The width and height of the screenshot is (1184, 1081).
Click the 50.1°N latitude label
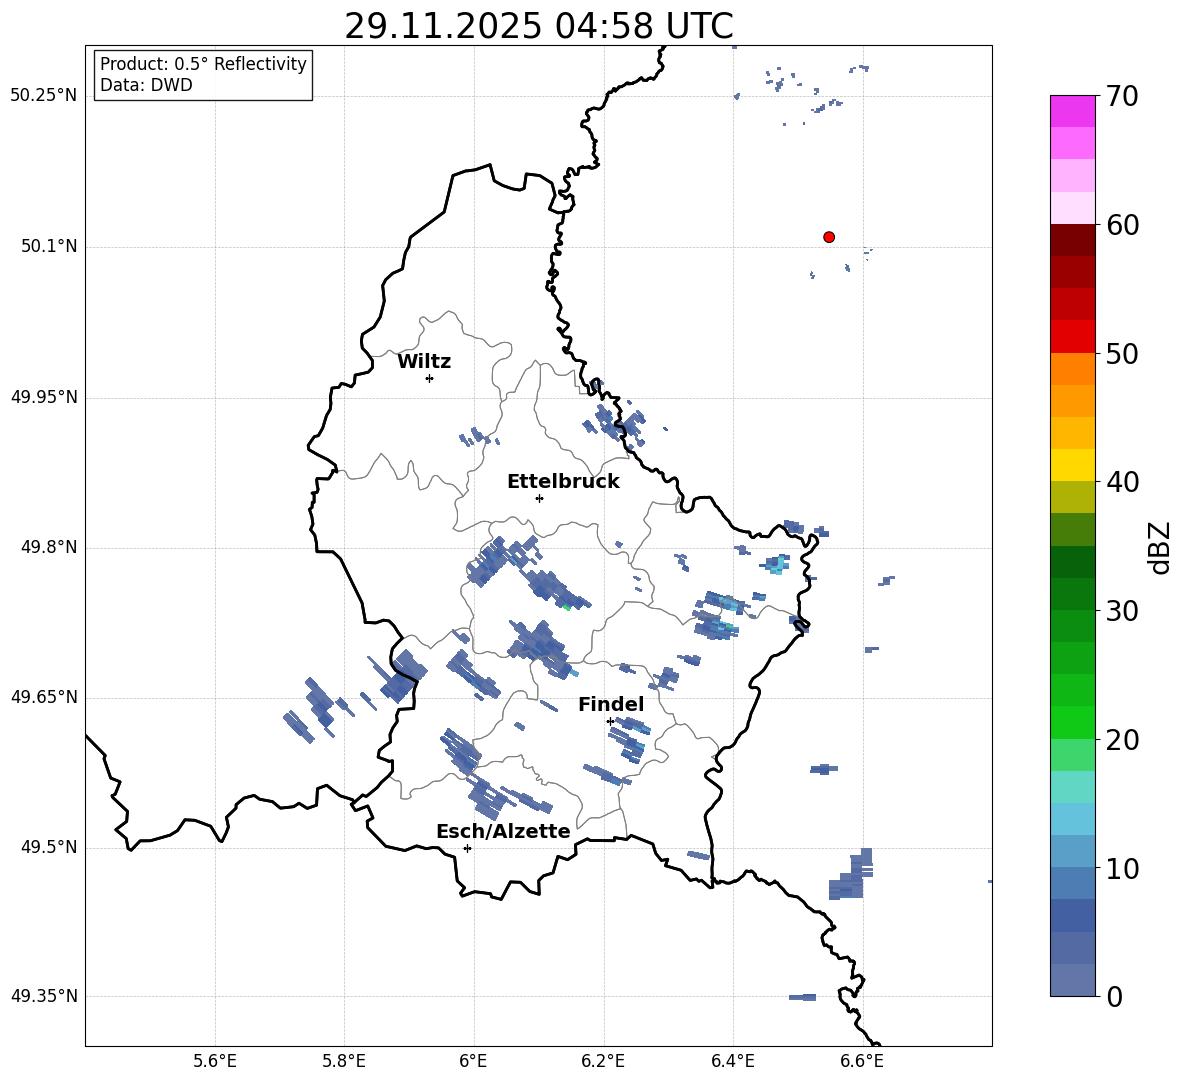tap(49, 247)
